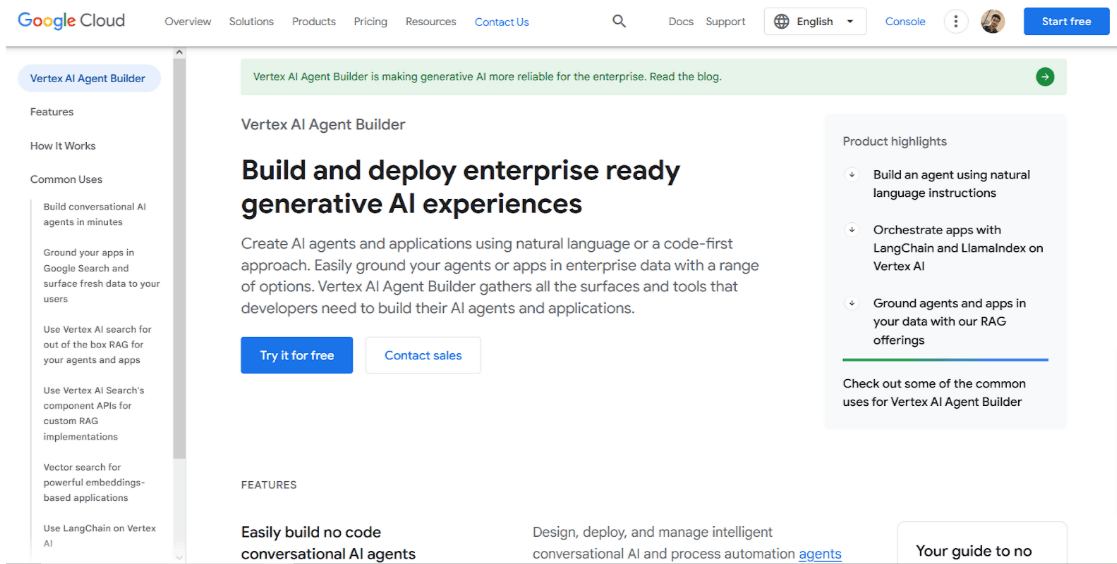Click the Contact Us link
Viewport: 1117px width, 564px height.
pyautogui.click(x=502, y=22)
